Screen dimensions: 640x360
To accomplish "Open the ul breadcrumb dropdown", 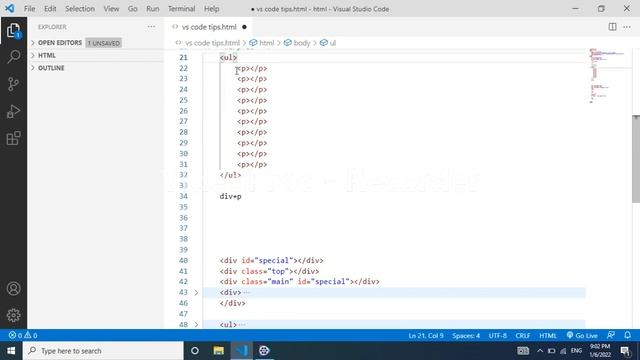I will (328, 43).
